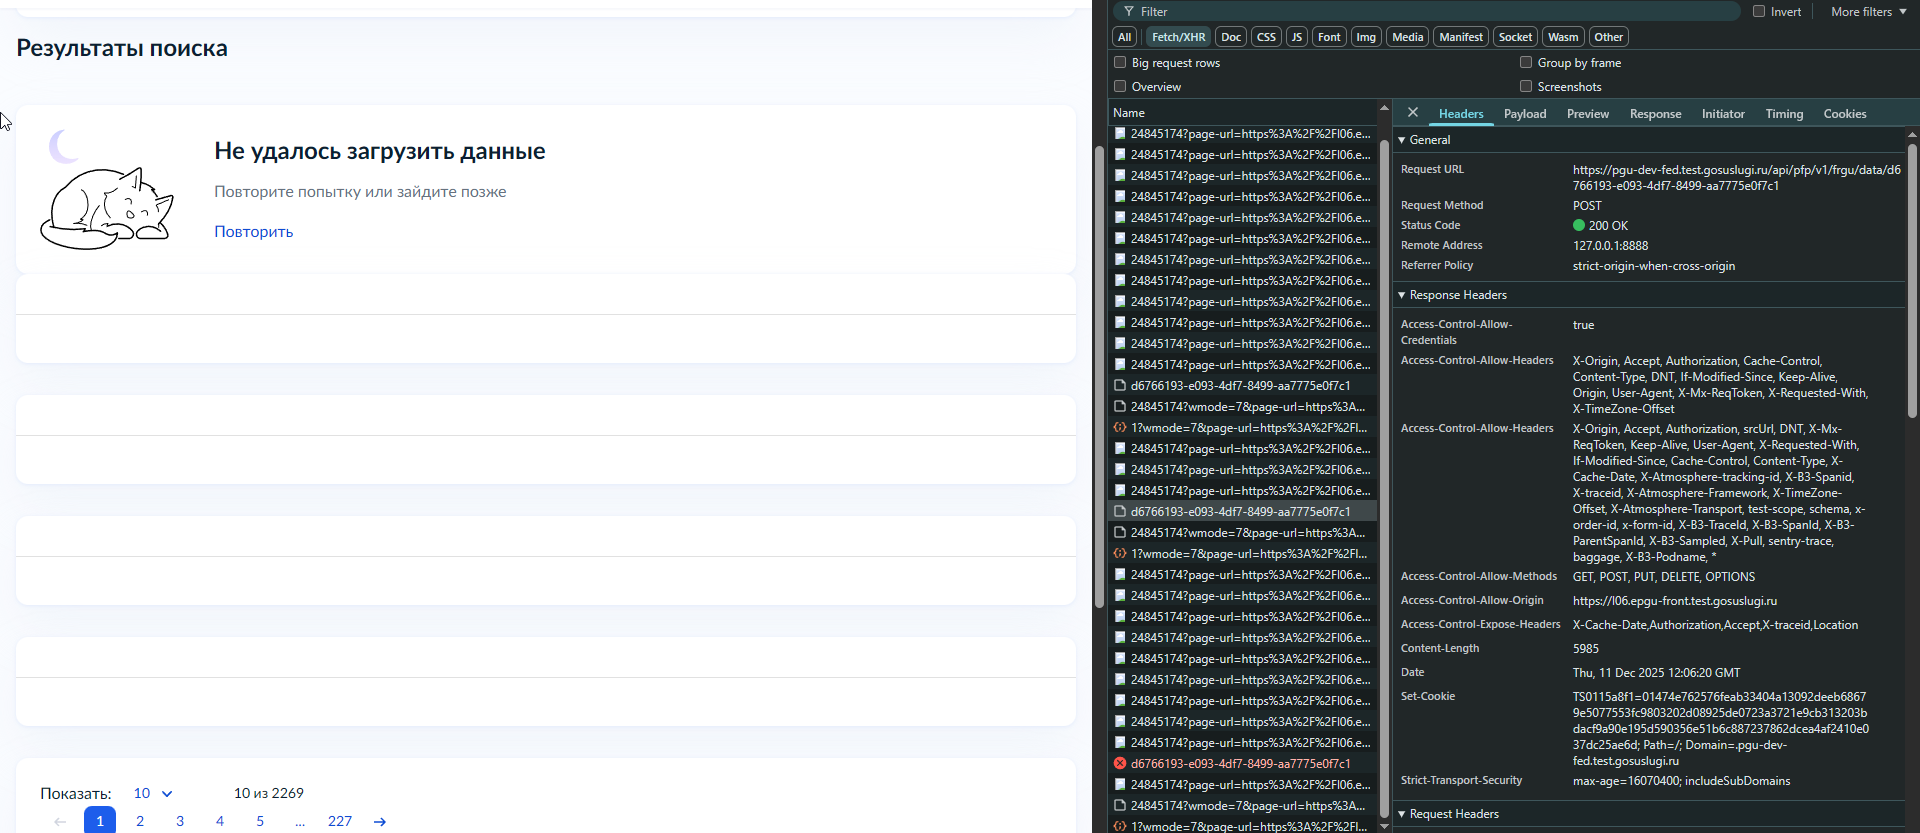The width and height of the screenshot is (1920, 833).
Task: Go to results page 3
Action: click(180, 821)
